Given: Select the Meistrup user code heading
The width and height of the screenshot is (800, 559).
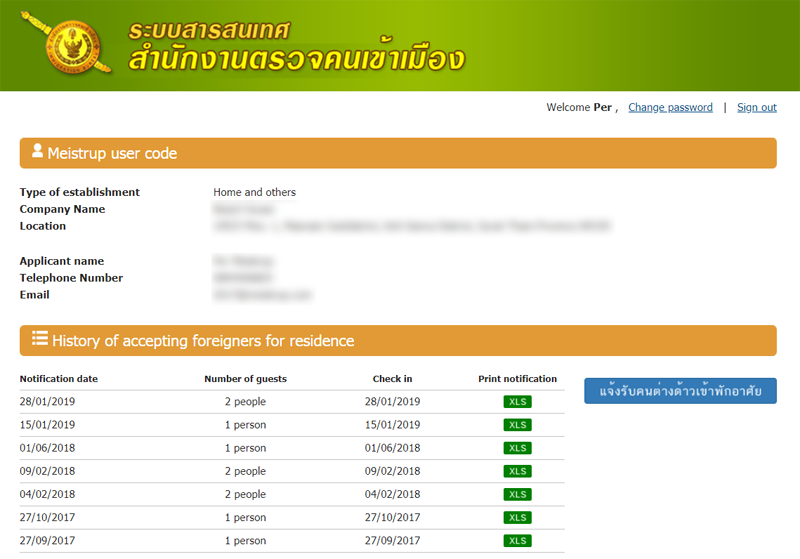Looking at the screenshot, I should coord(112,153).
